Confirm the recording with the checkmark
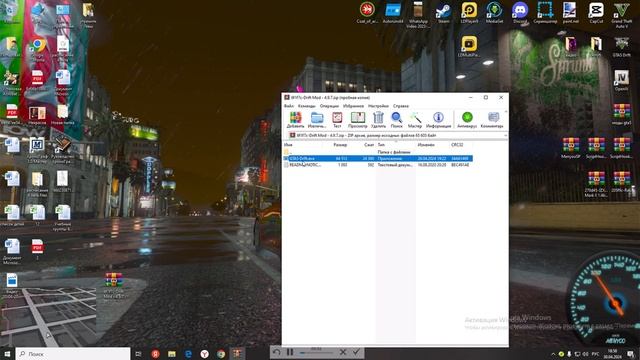640x360 pixels. click(356, 352)
